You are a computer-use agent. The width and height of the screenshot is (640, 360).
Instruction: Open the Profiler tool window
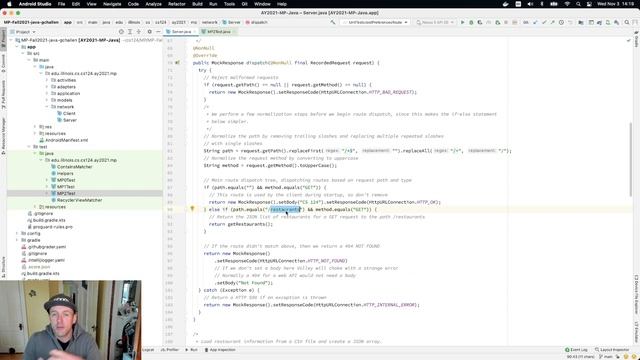coord(170,350)
